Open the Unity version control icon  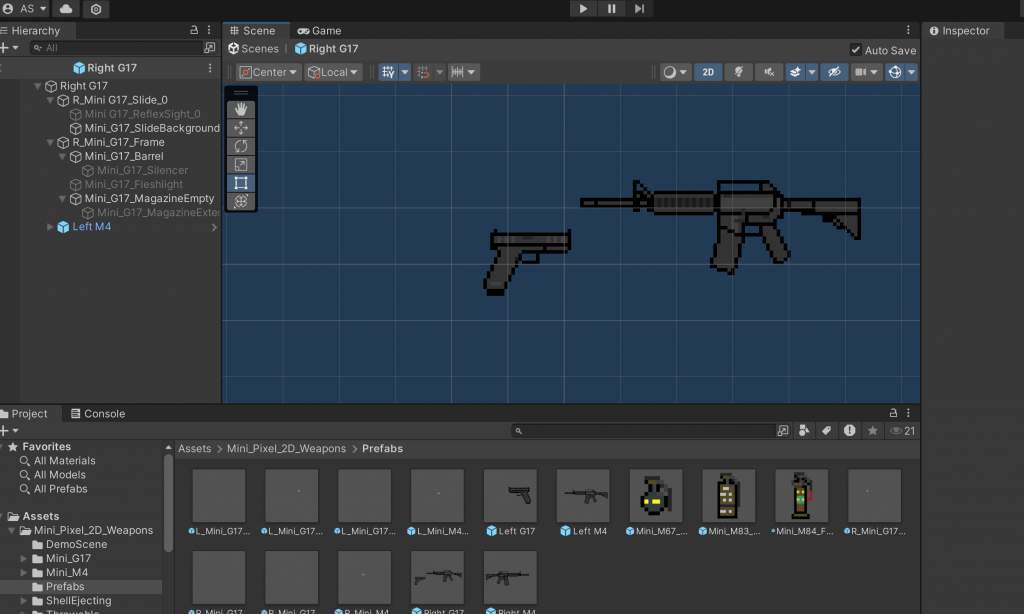click(x=96, y=9)
